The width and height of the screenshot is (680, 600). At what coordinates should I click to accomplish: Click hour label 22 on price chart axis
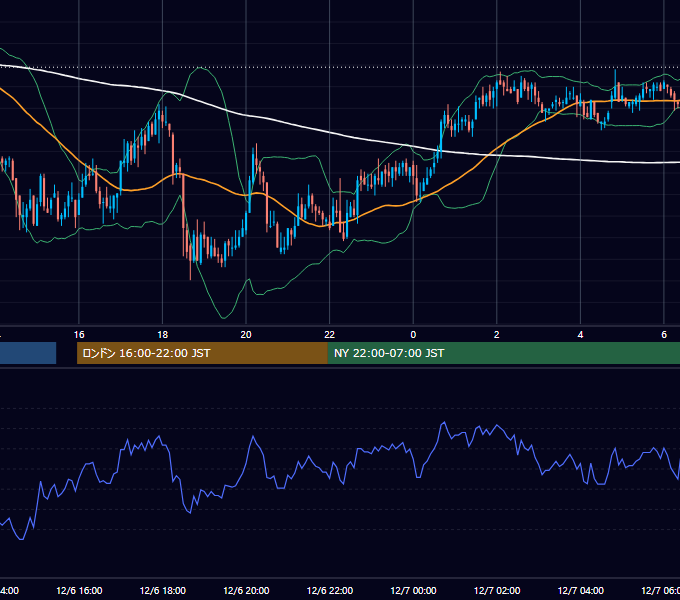(x=330, y=335)
